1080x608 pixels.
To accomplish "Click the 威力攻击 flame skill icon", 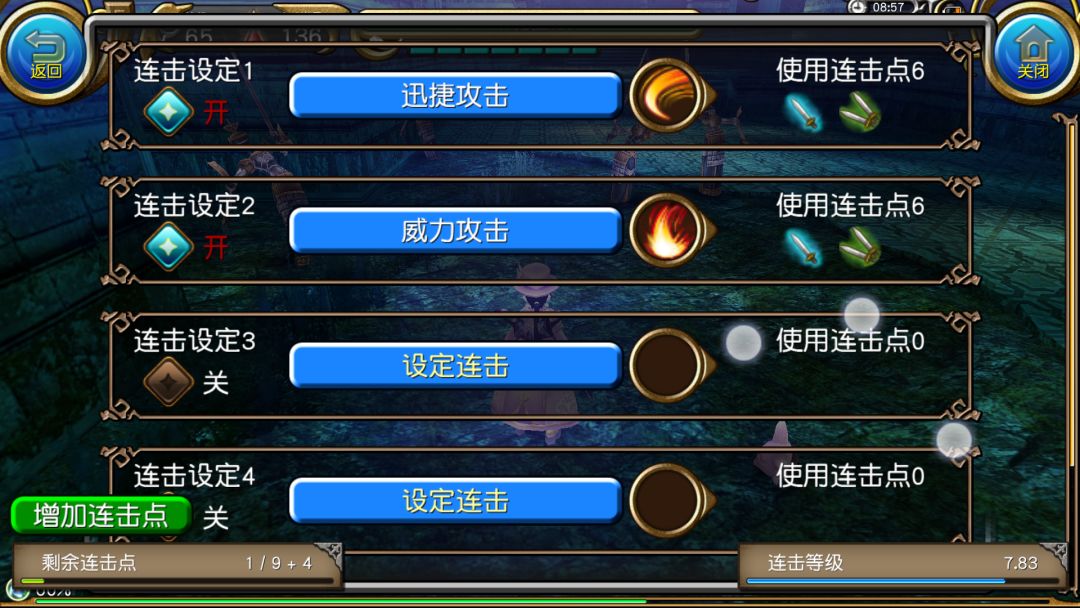I will click(669, 231).
